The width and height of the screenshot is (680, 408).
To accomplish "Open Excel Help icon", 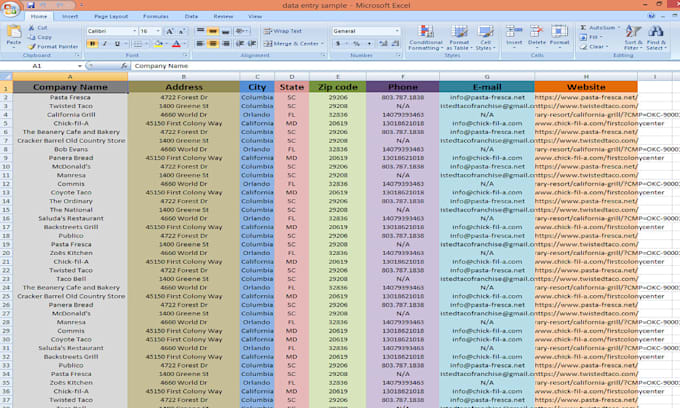I will (651, 16).
